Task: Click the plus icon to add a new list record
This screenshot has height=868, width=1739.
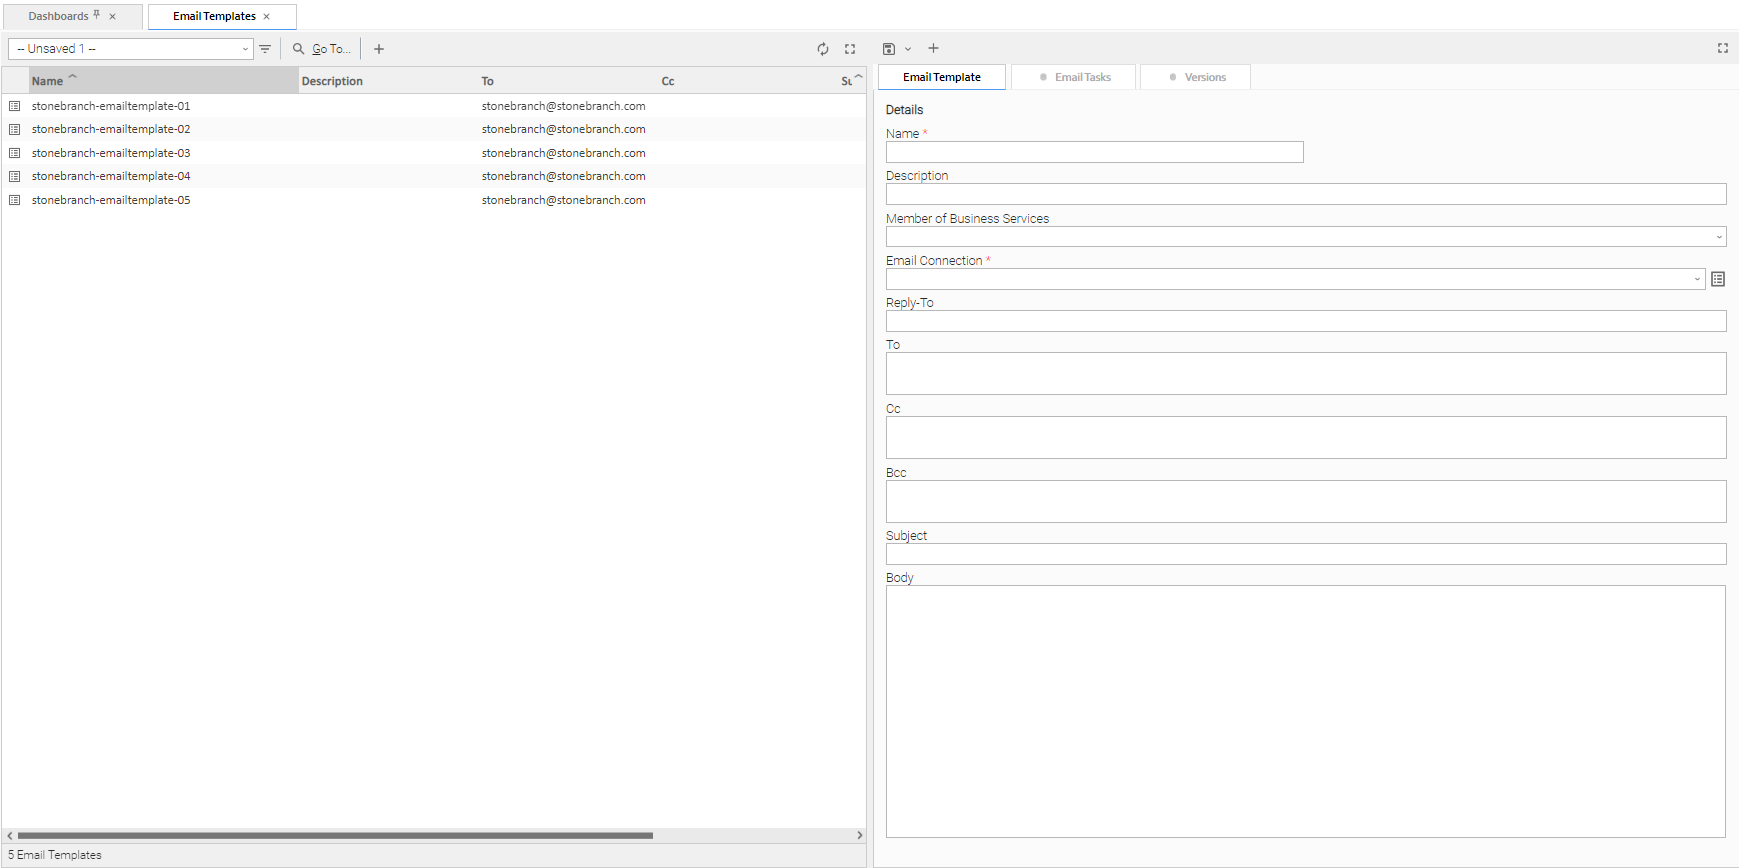Action: pyautogui.click(x=379, y=49)
